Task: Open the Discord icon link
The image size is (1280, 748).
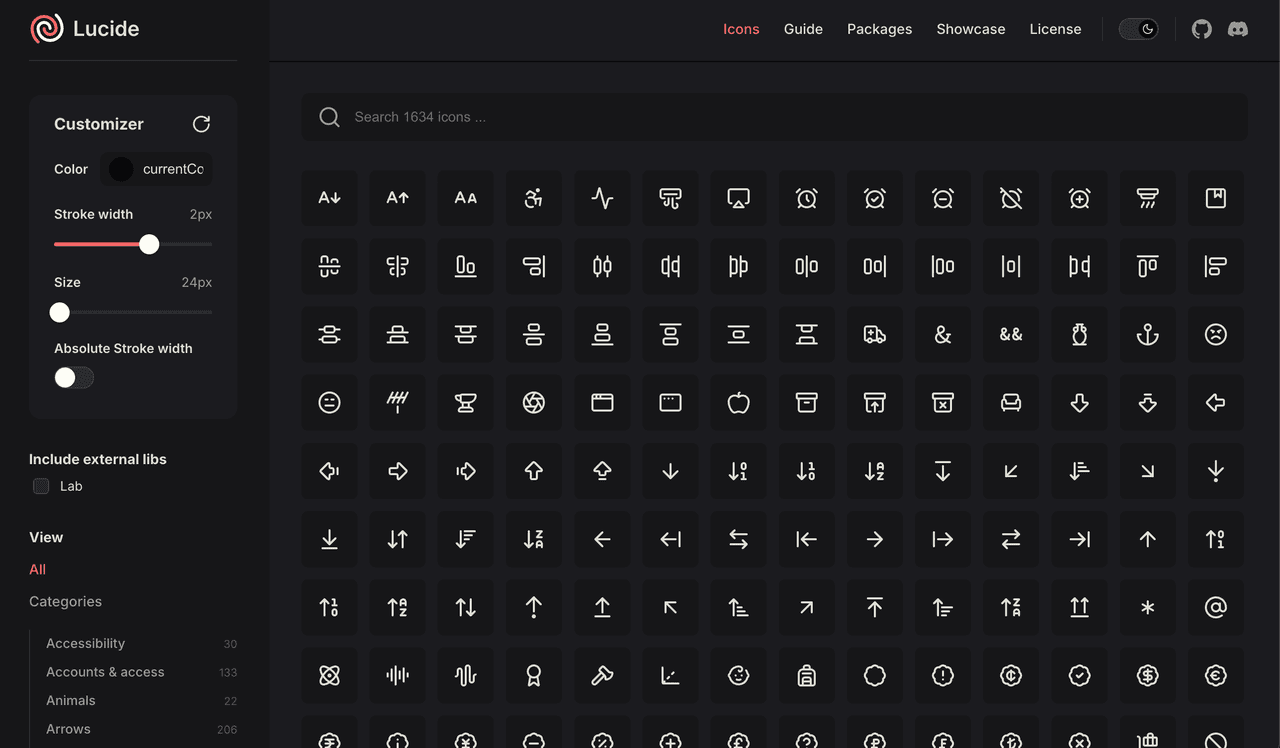Action: coord(1238,29)
